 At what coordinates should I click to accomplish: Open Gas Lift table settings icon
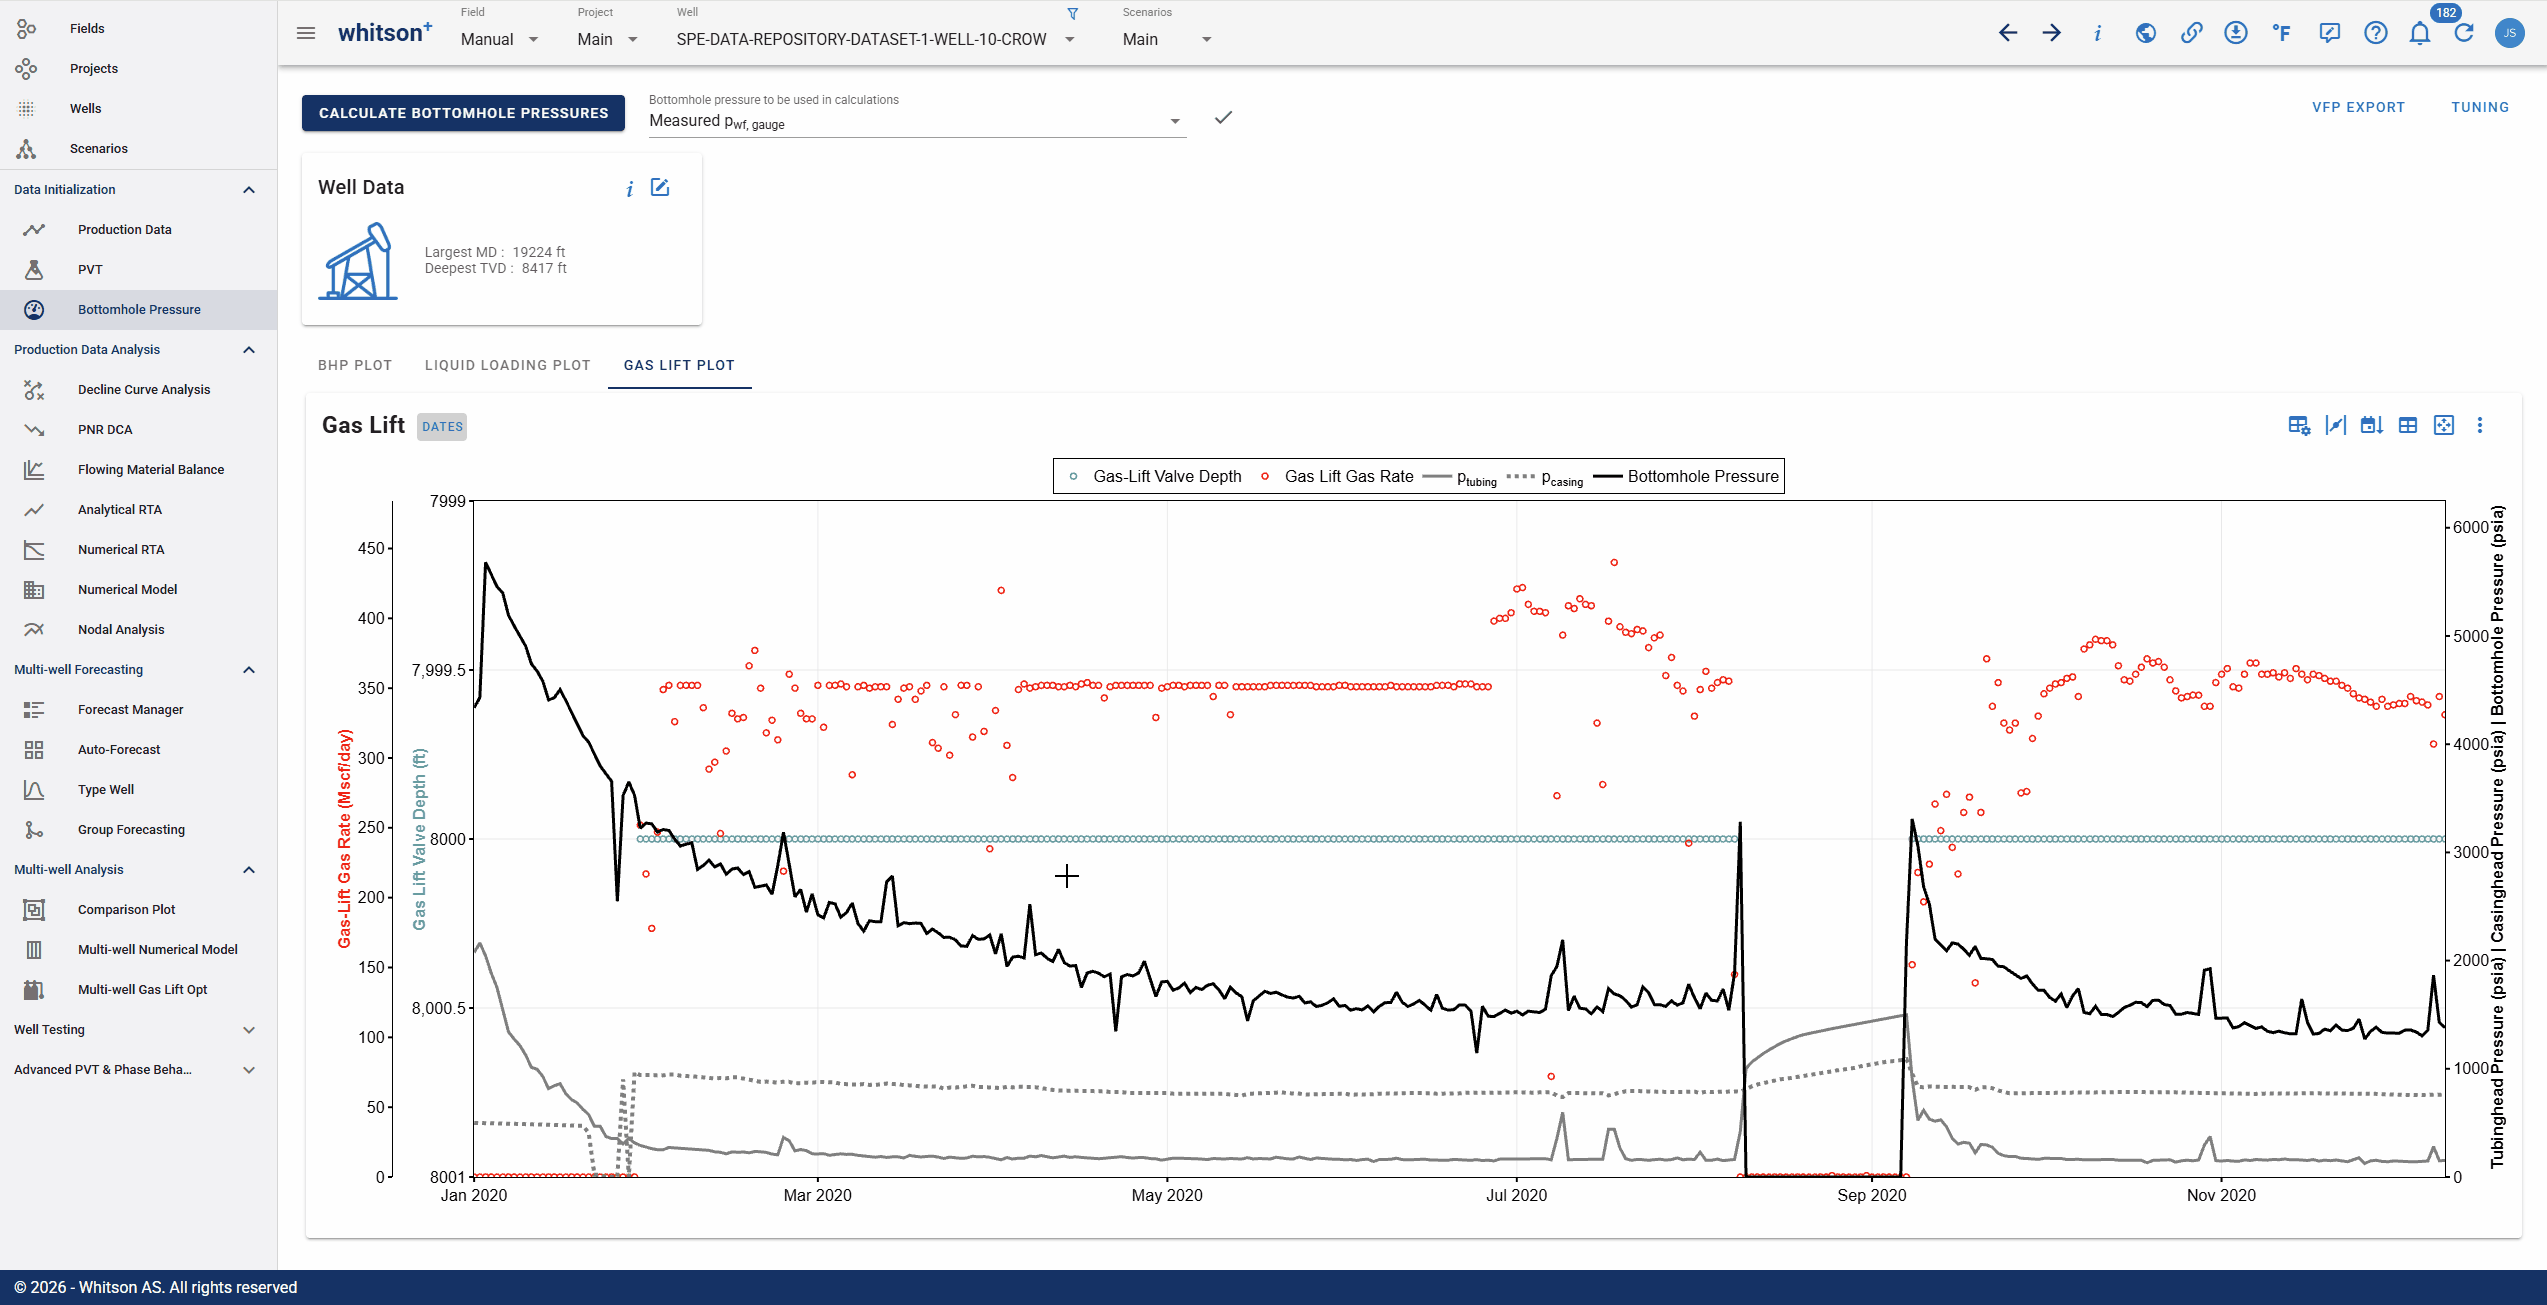(x=2299, y=425)
